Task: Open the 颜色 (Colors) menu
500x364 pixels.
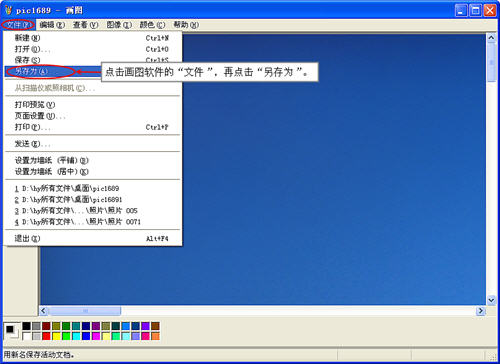Action: 152,25
